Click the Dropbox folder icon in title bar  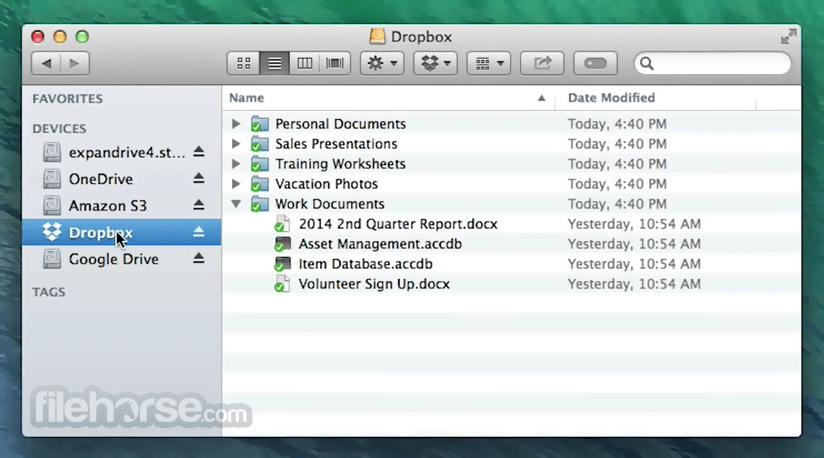pos(377,36)
